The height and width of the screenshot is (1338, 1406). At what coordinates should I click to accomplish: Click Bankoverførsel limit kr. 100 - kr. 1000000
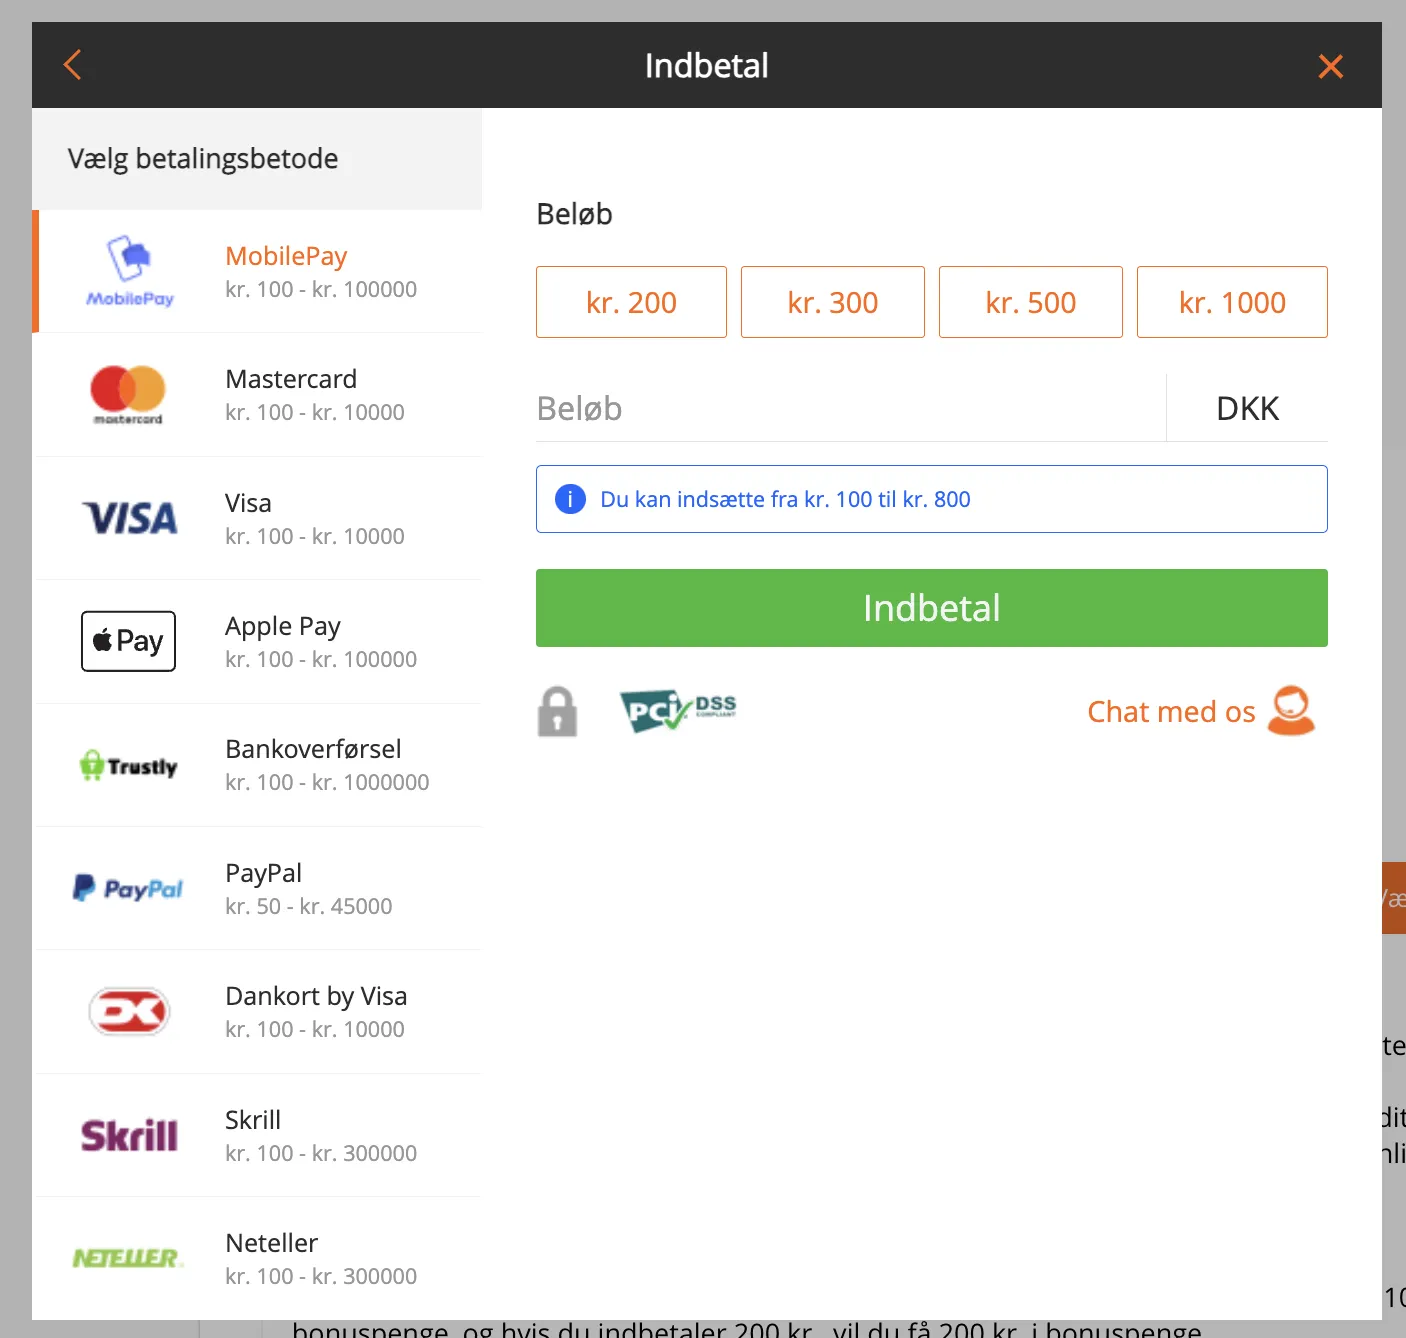(x=327, y=782)
